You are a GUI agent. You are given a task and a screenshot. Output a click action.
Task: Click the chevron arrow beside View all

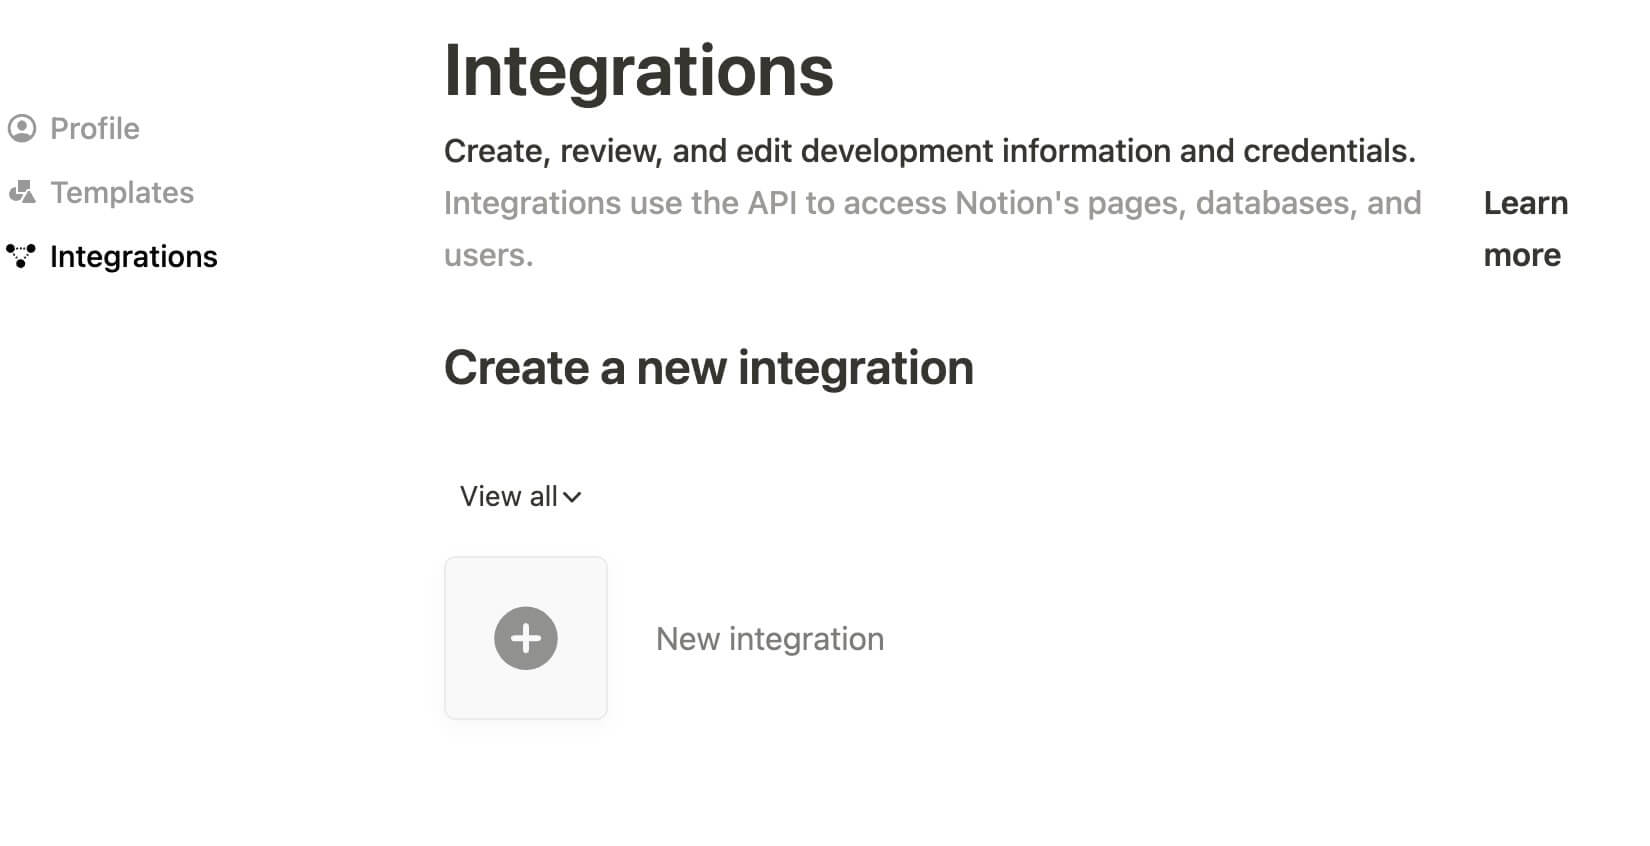click(572, 497)
